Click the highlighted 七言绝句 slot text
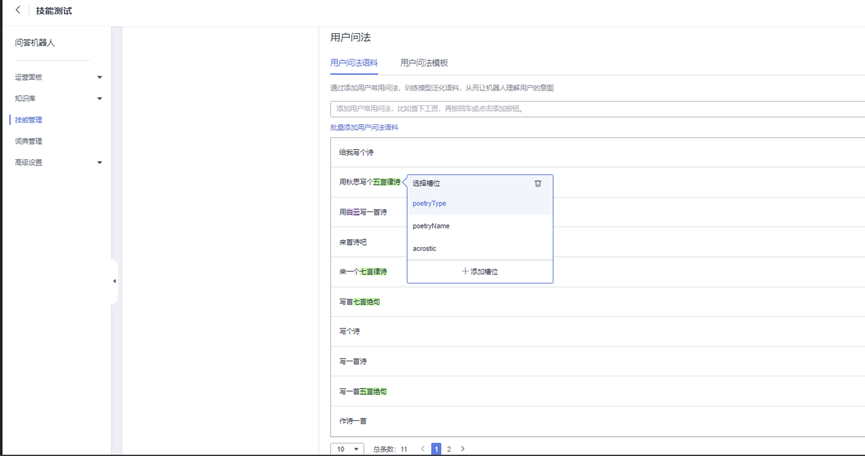This screenshot has width=865, height=456. [x=366, y=302]
